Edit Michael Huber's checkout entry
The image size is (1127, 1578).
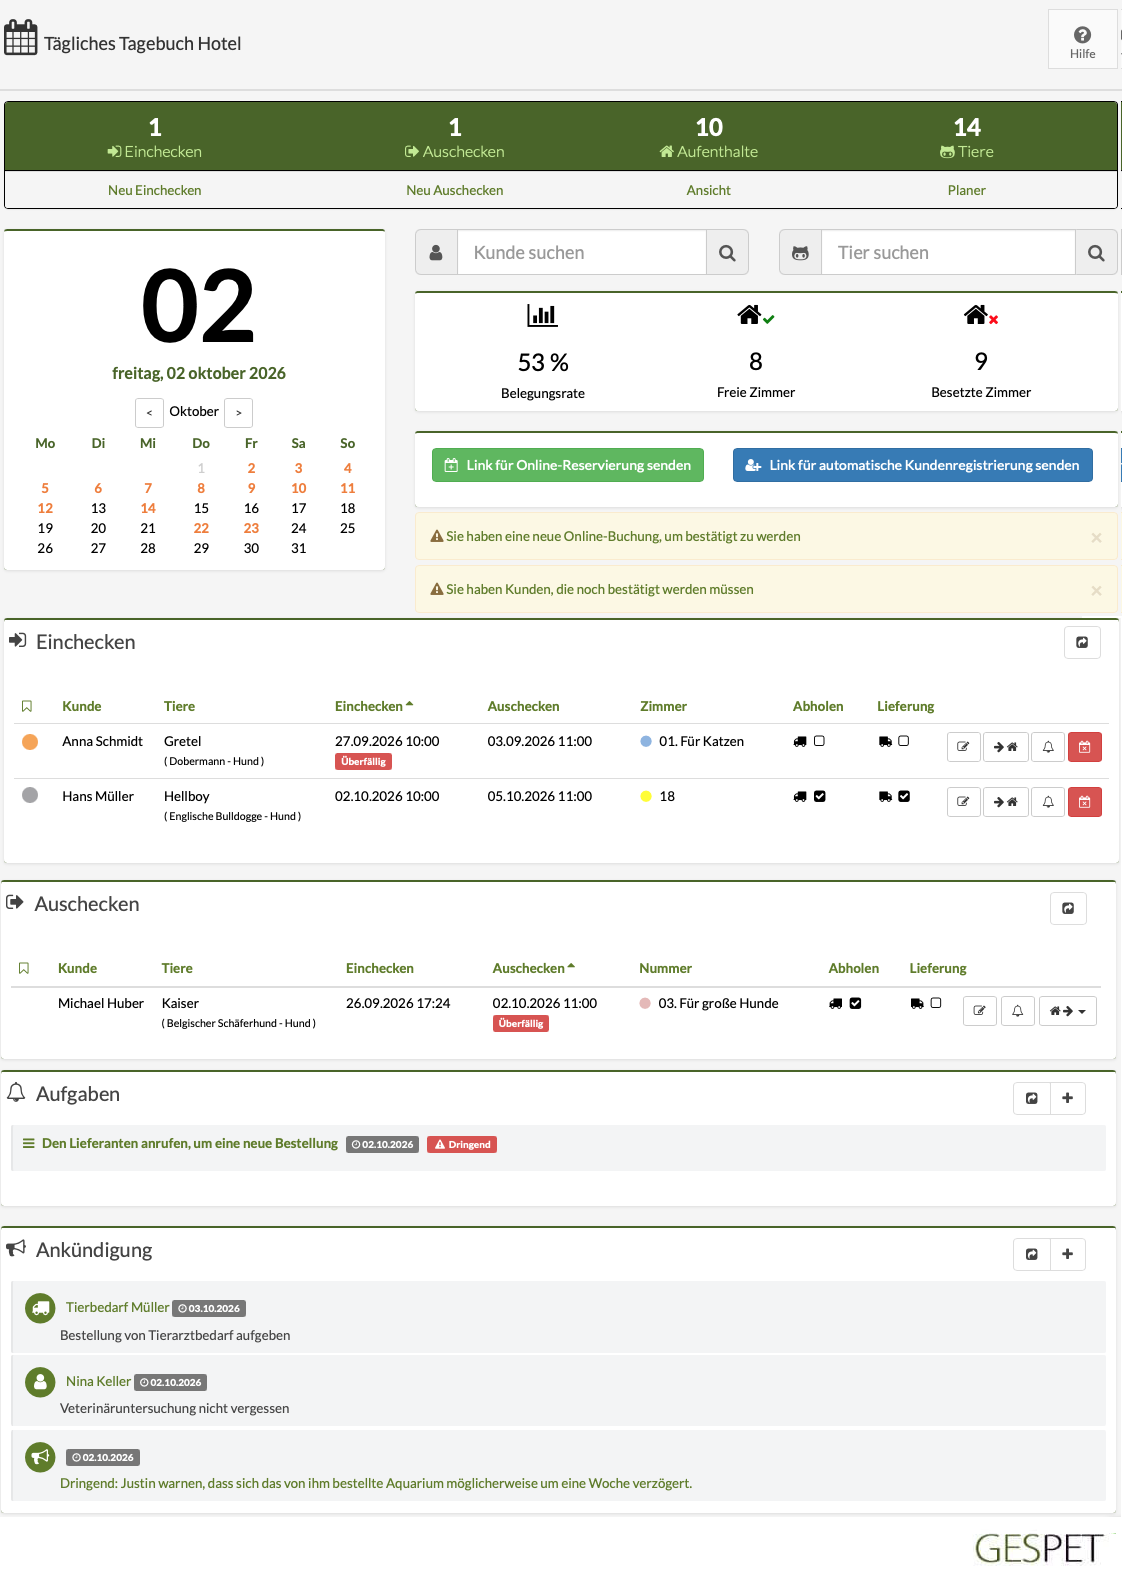tap(979, 1011)
